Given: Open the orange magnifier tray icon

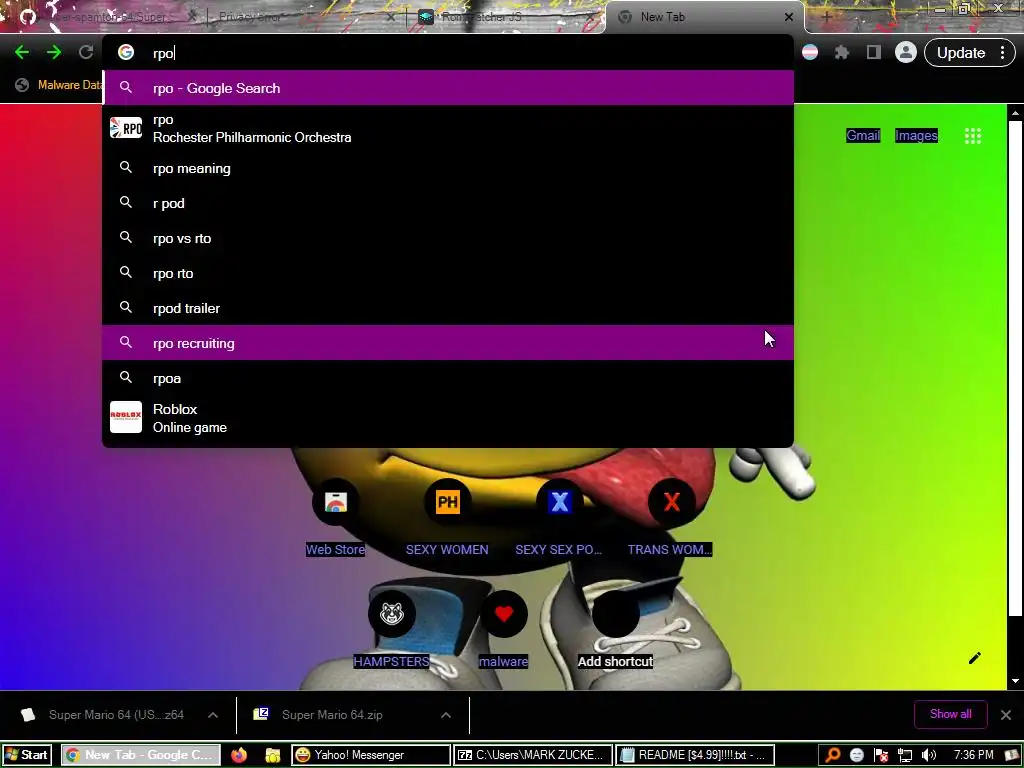Looking at the screenshot, I should [833, 755].
